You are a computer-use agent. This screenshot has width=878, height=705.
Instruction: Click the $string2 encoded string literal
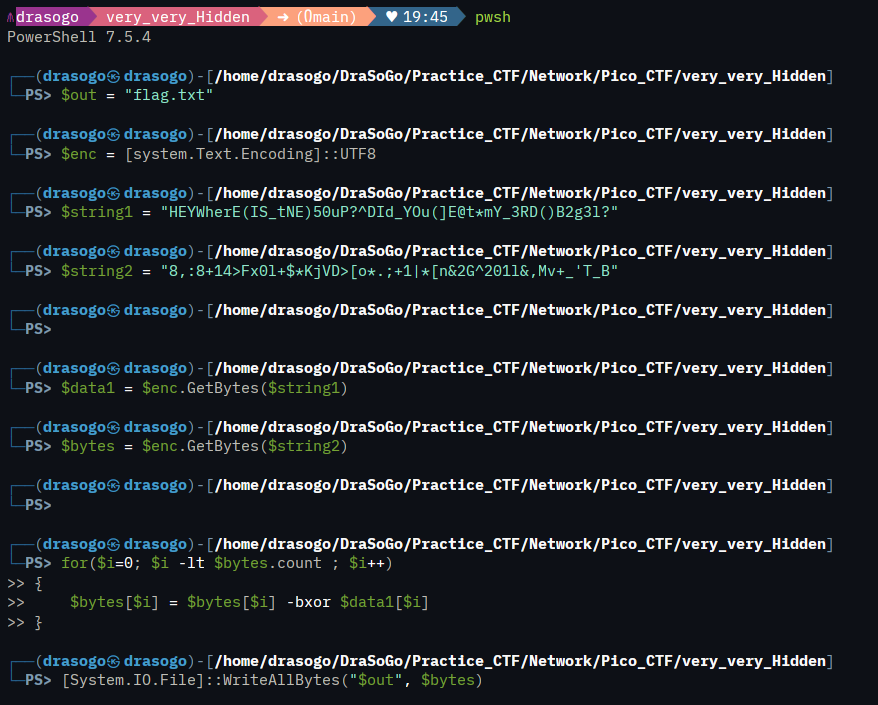coord(389,271)
